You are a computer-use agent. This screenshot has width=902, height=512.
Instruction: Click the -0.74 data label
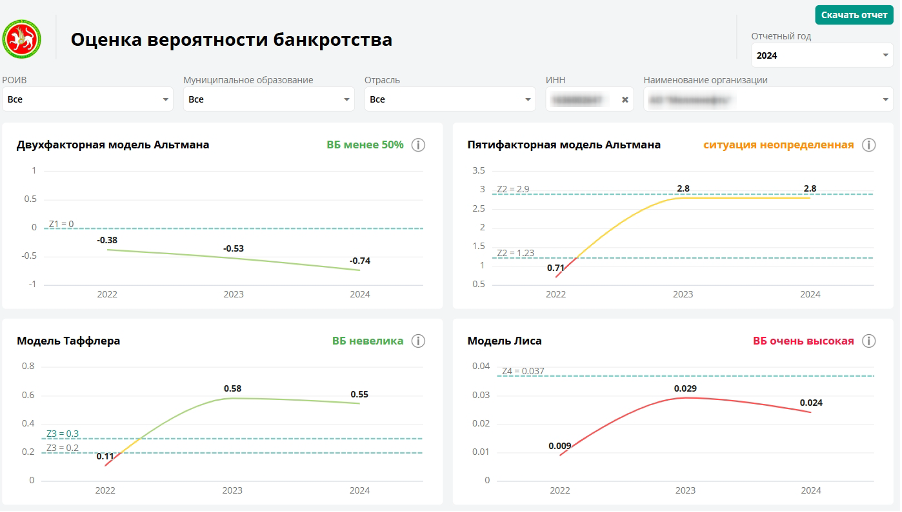pyautogui.click(x=361, y=261)
